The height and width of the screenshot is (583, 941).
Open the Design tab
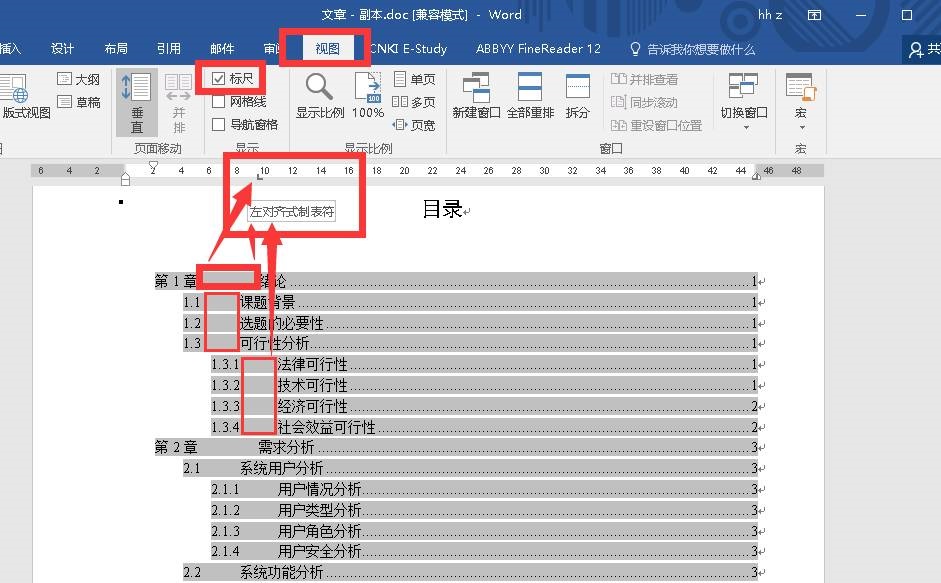[62, 49]
